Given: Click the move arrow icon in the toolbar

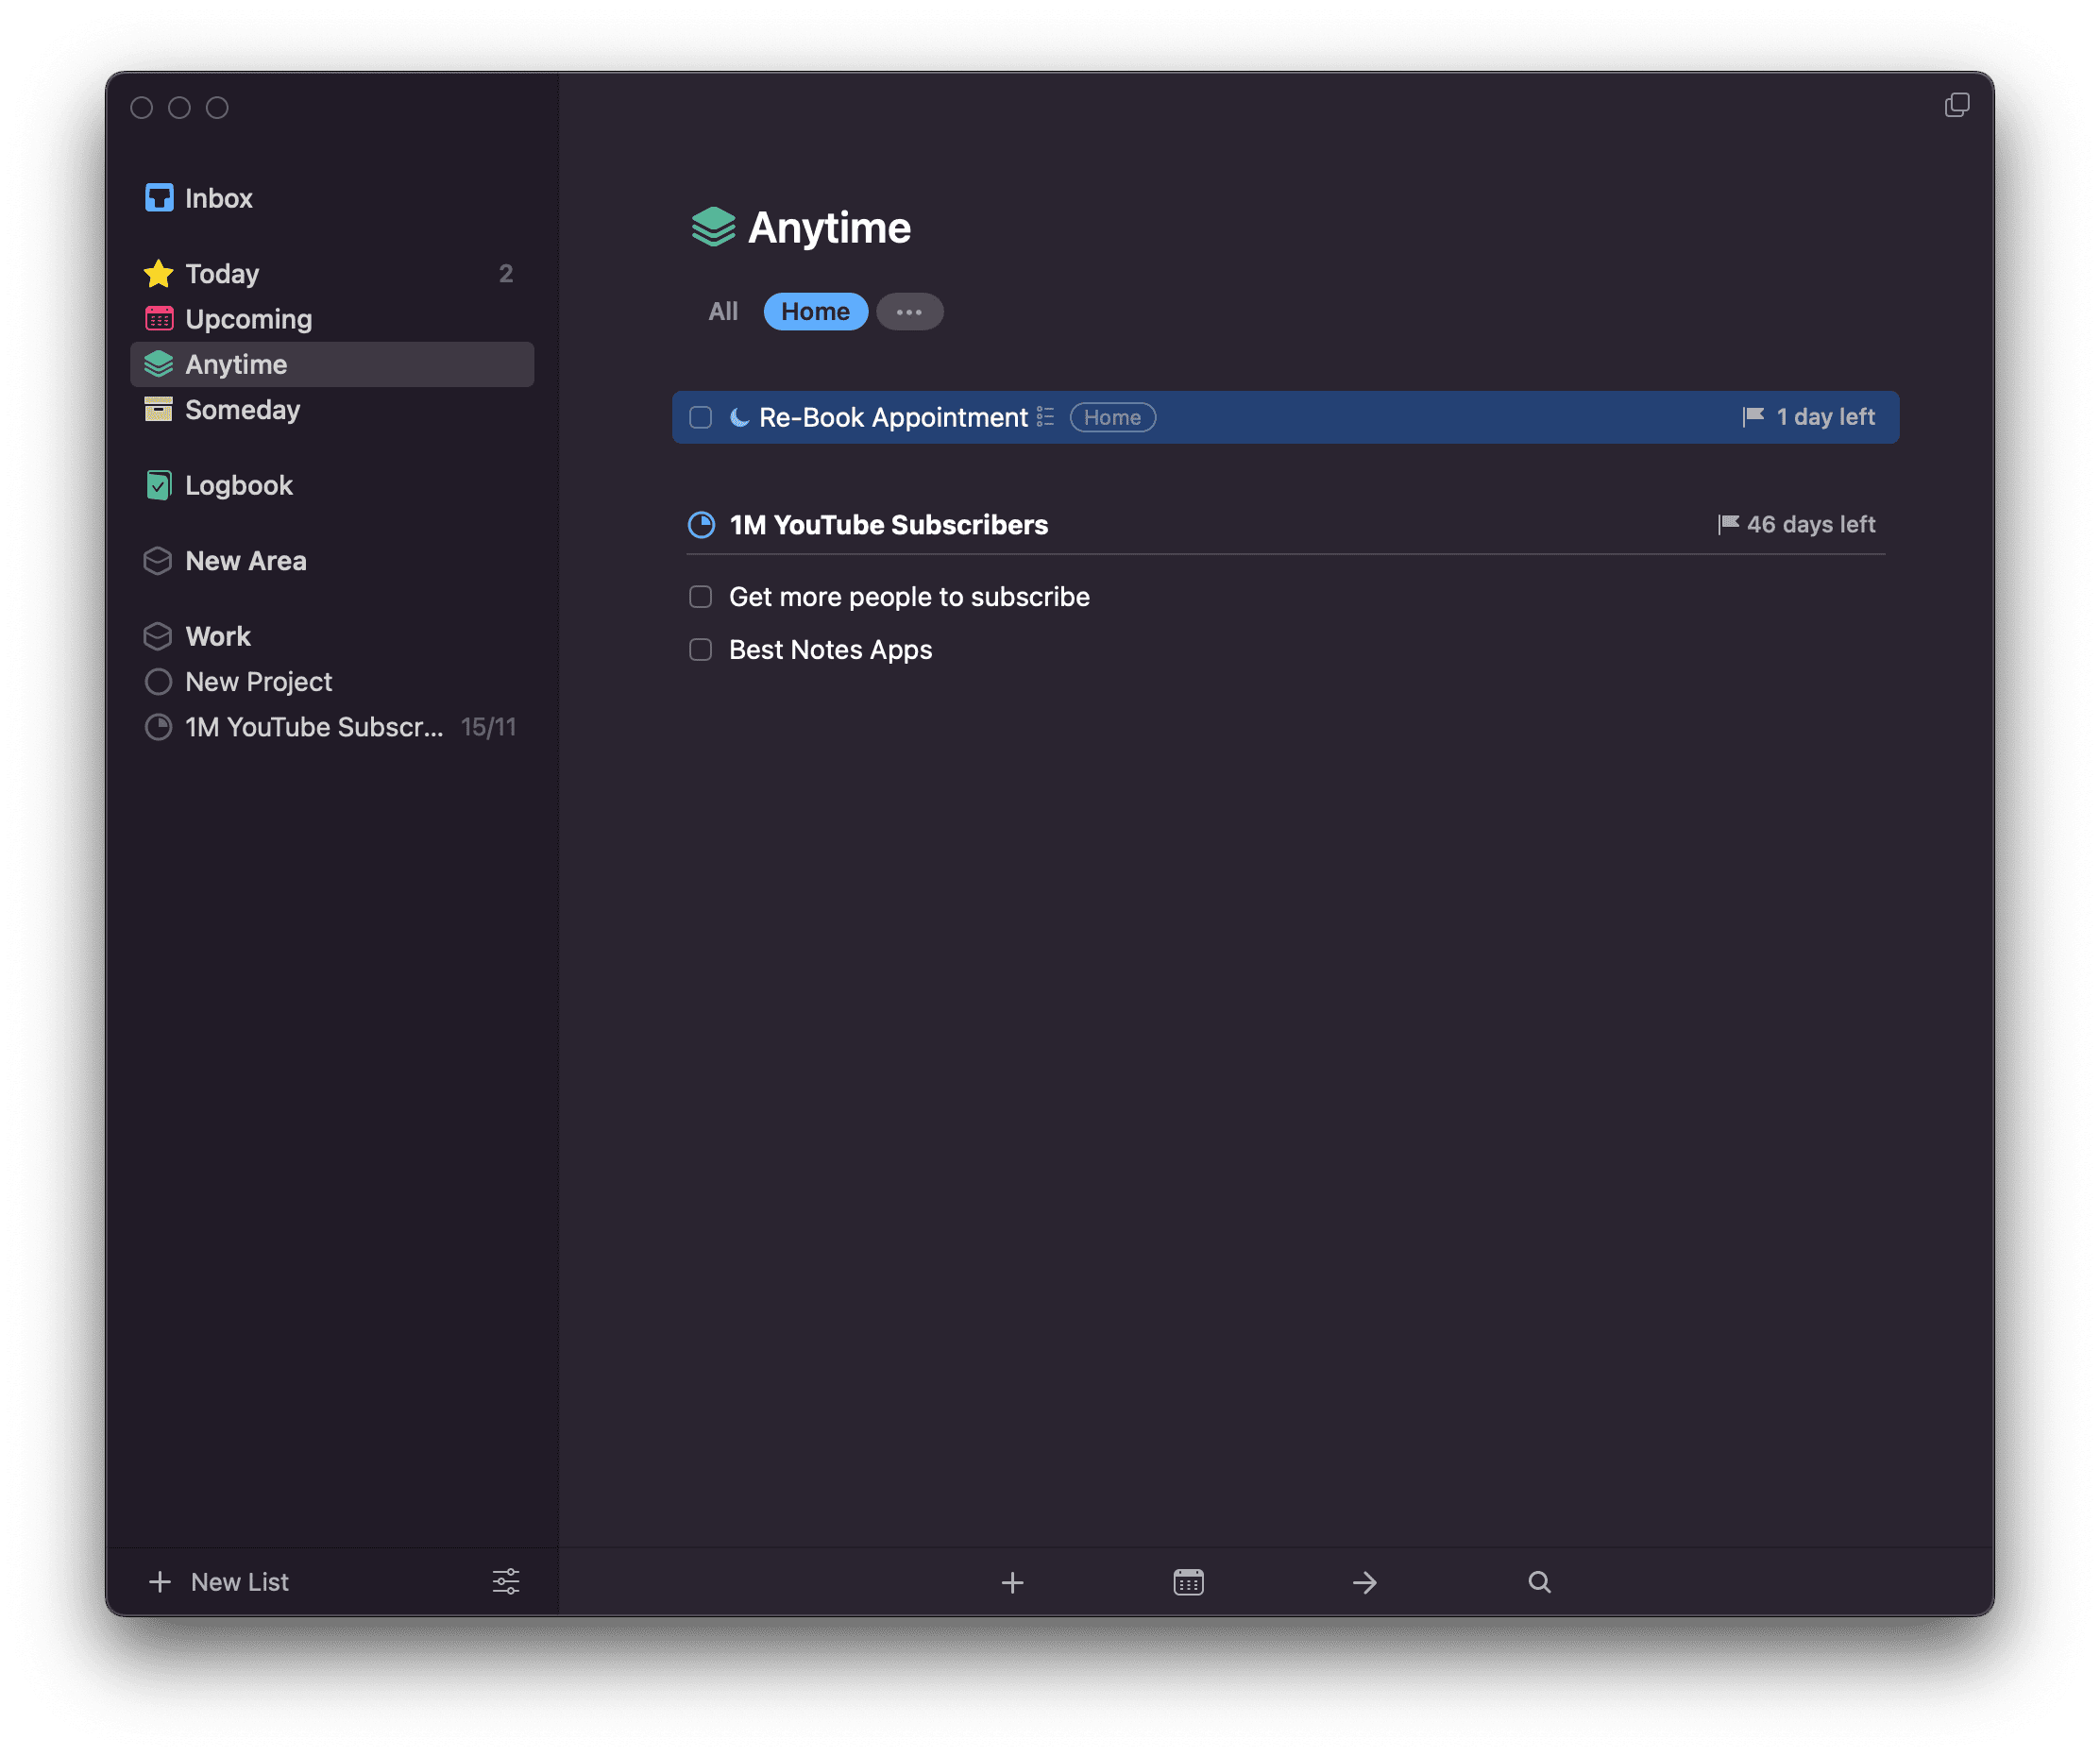Looking at the screenshot, I should 1364,1582.
